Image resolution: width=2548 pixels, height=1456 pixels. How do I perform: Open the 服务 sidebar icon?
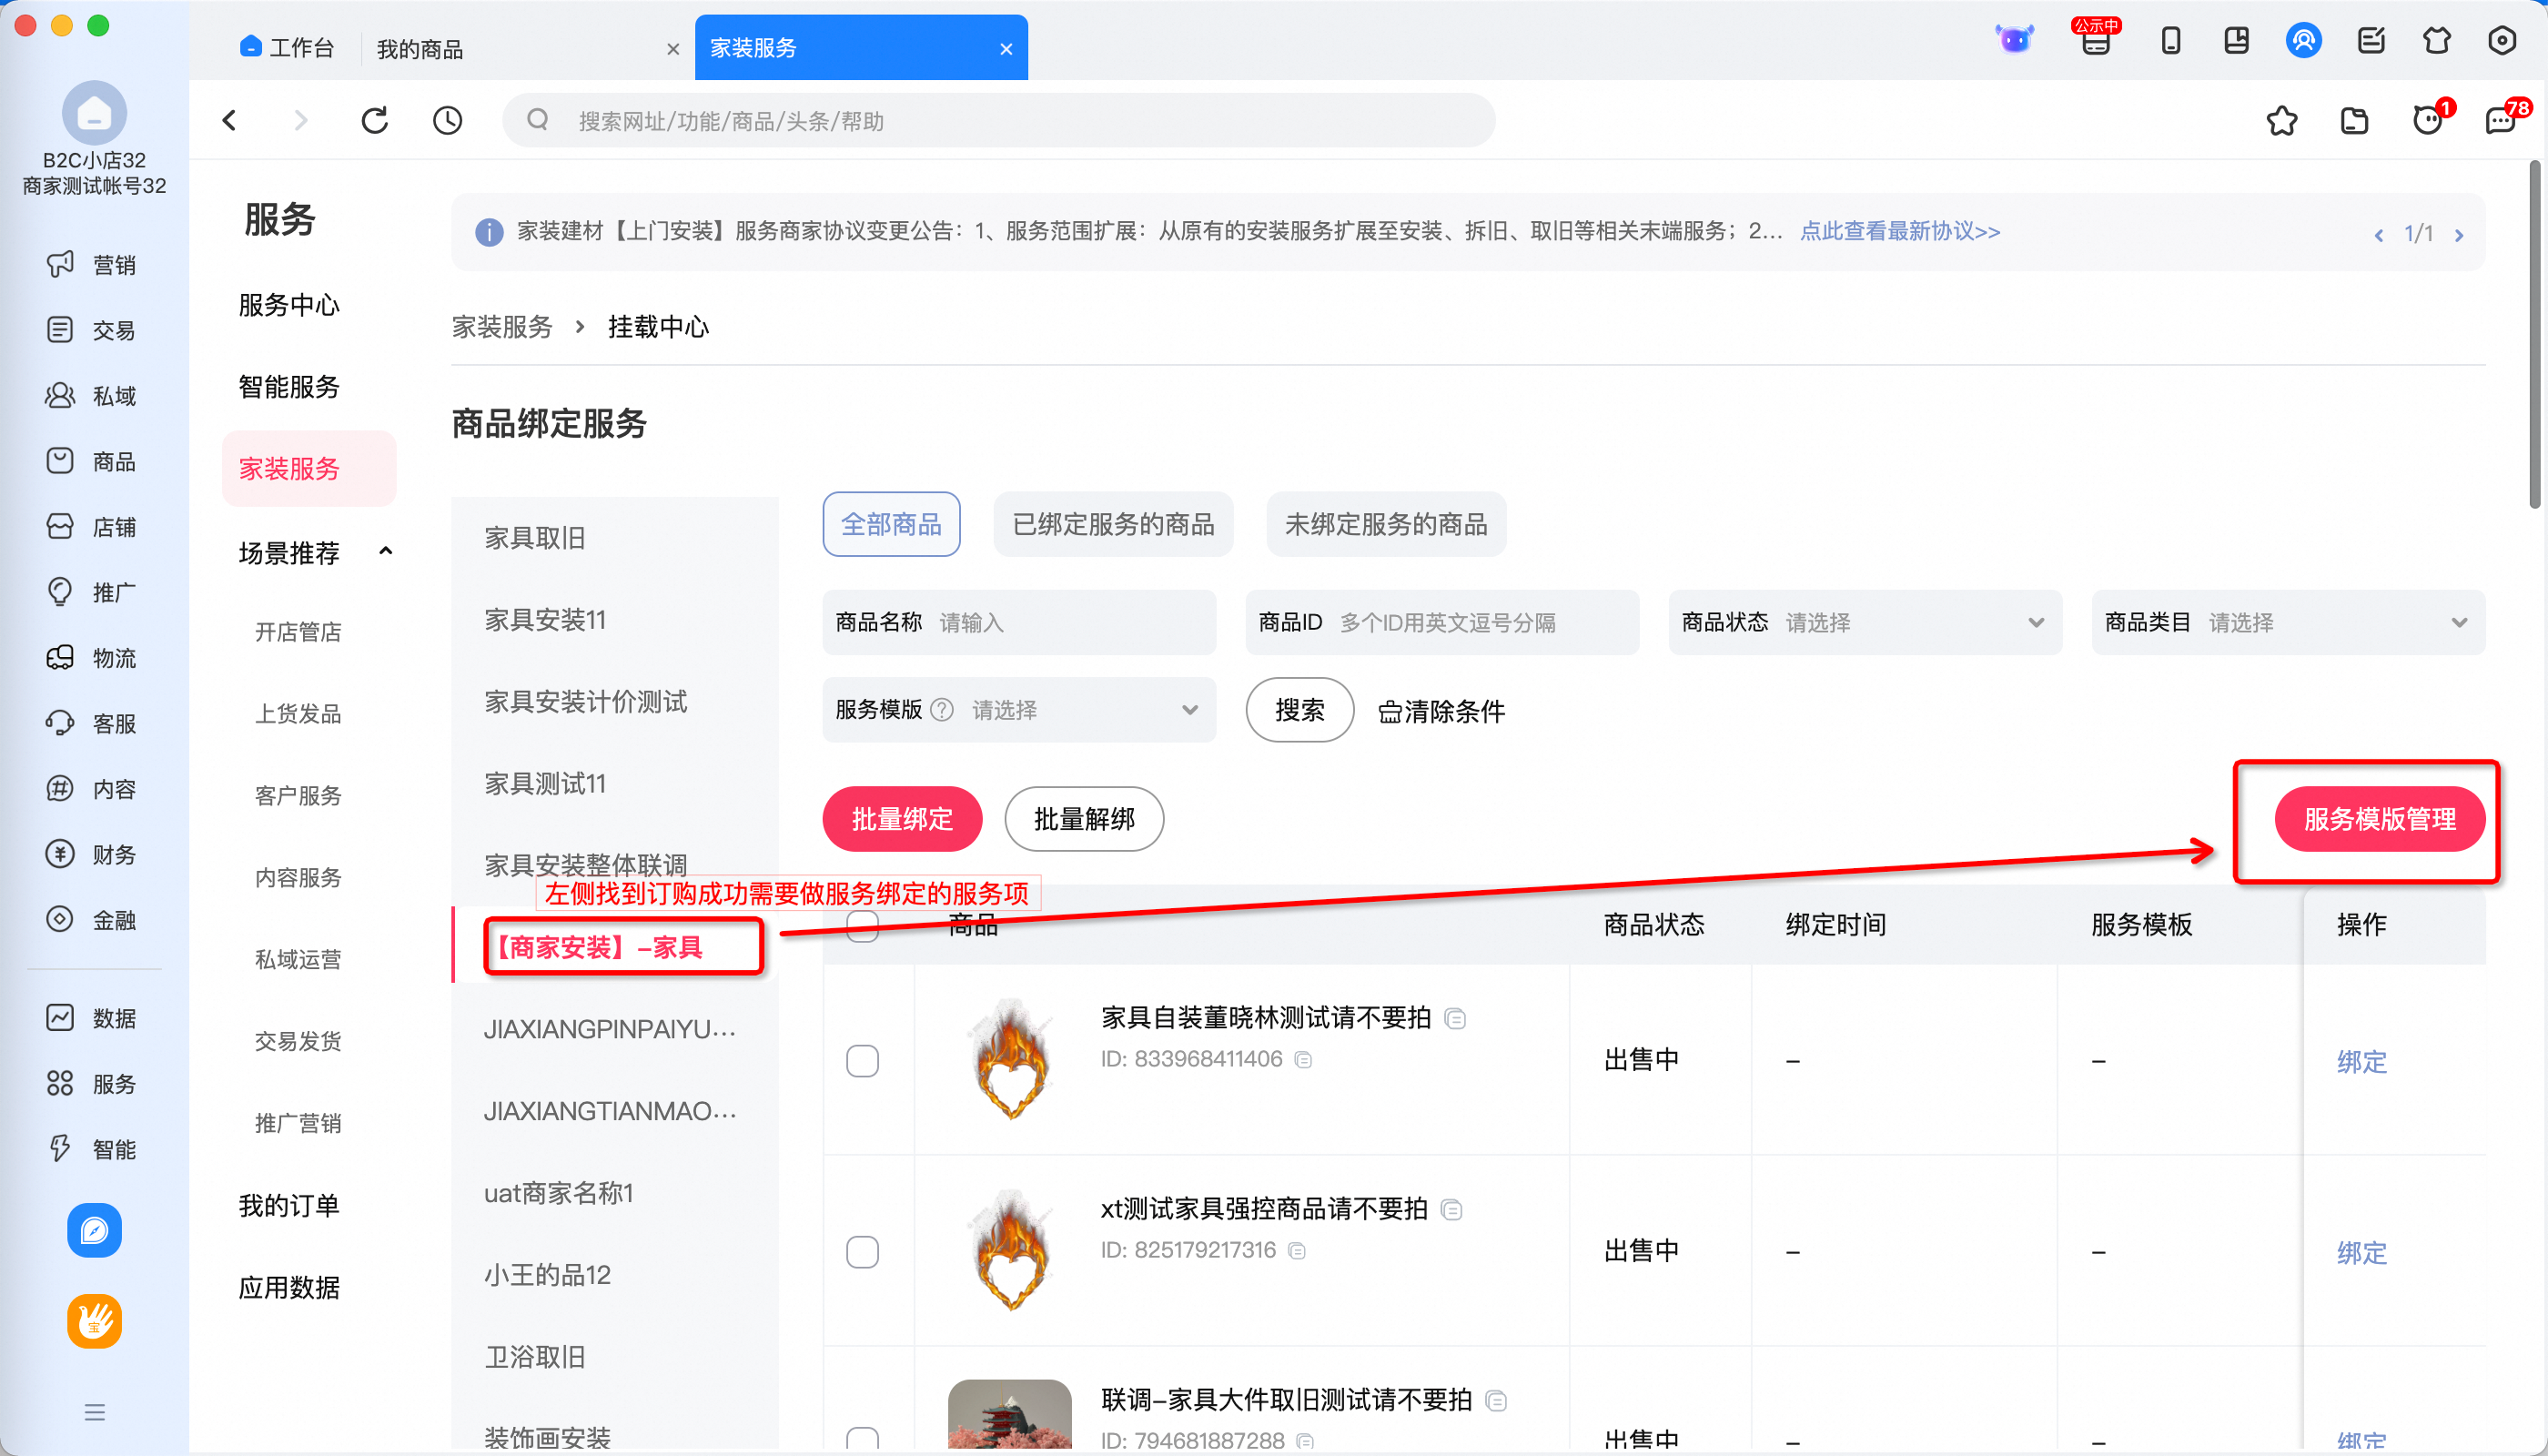[x=60, y=1083]
